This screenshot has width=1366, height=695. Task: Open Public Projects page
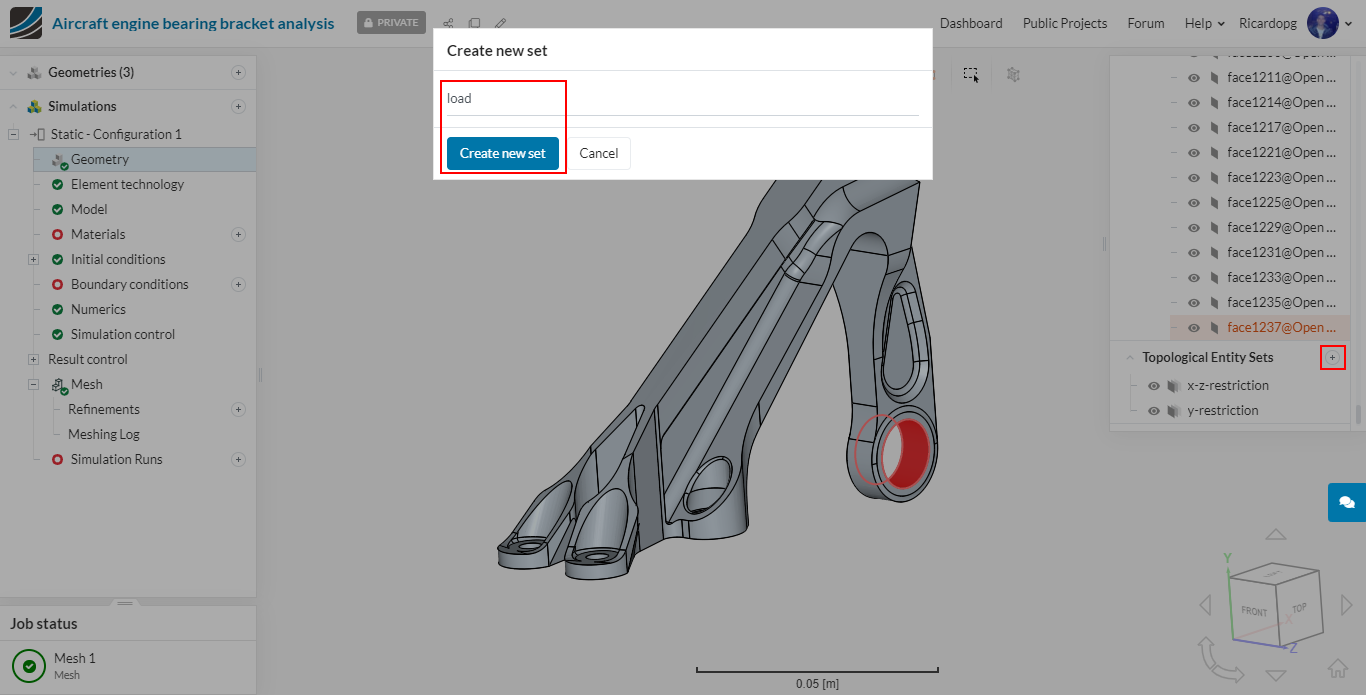click(1065, 23)
